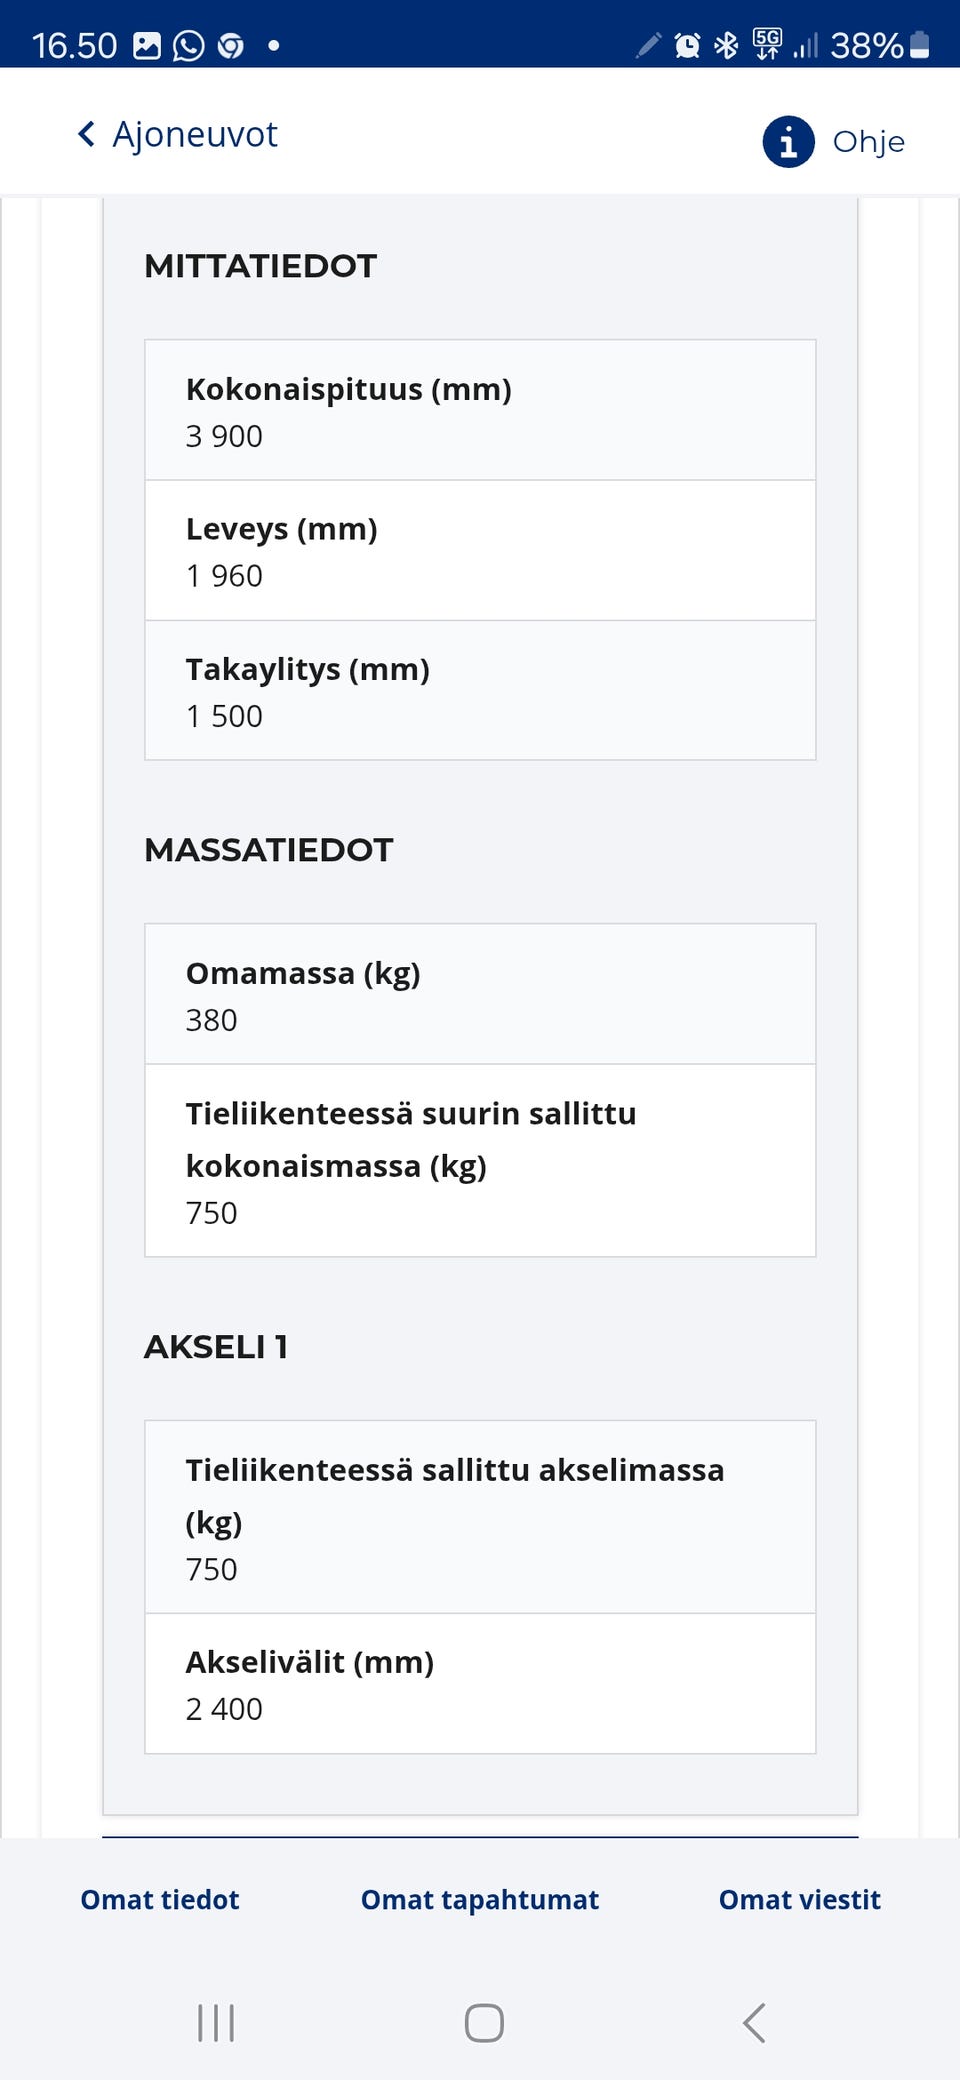Open the Ohje info icon

[788, 142]
